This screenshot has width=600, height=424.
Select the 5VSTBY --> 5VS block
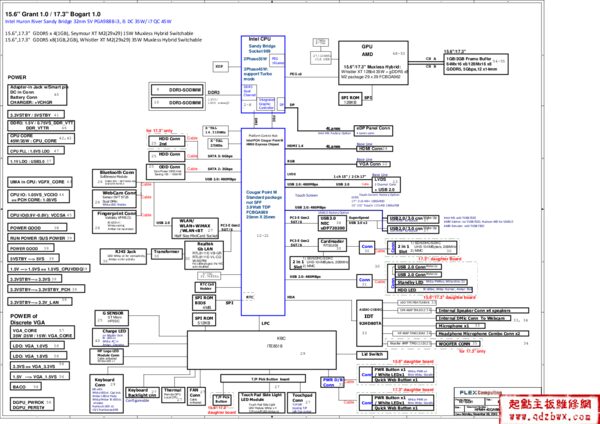(x=34, y=258)
